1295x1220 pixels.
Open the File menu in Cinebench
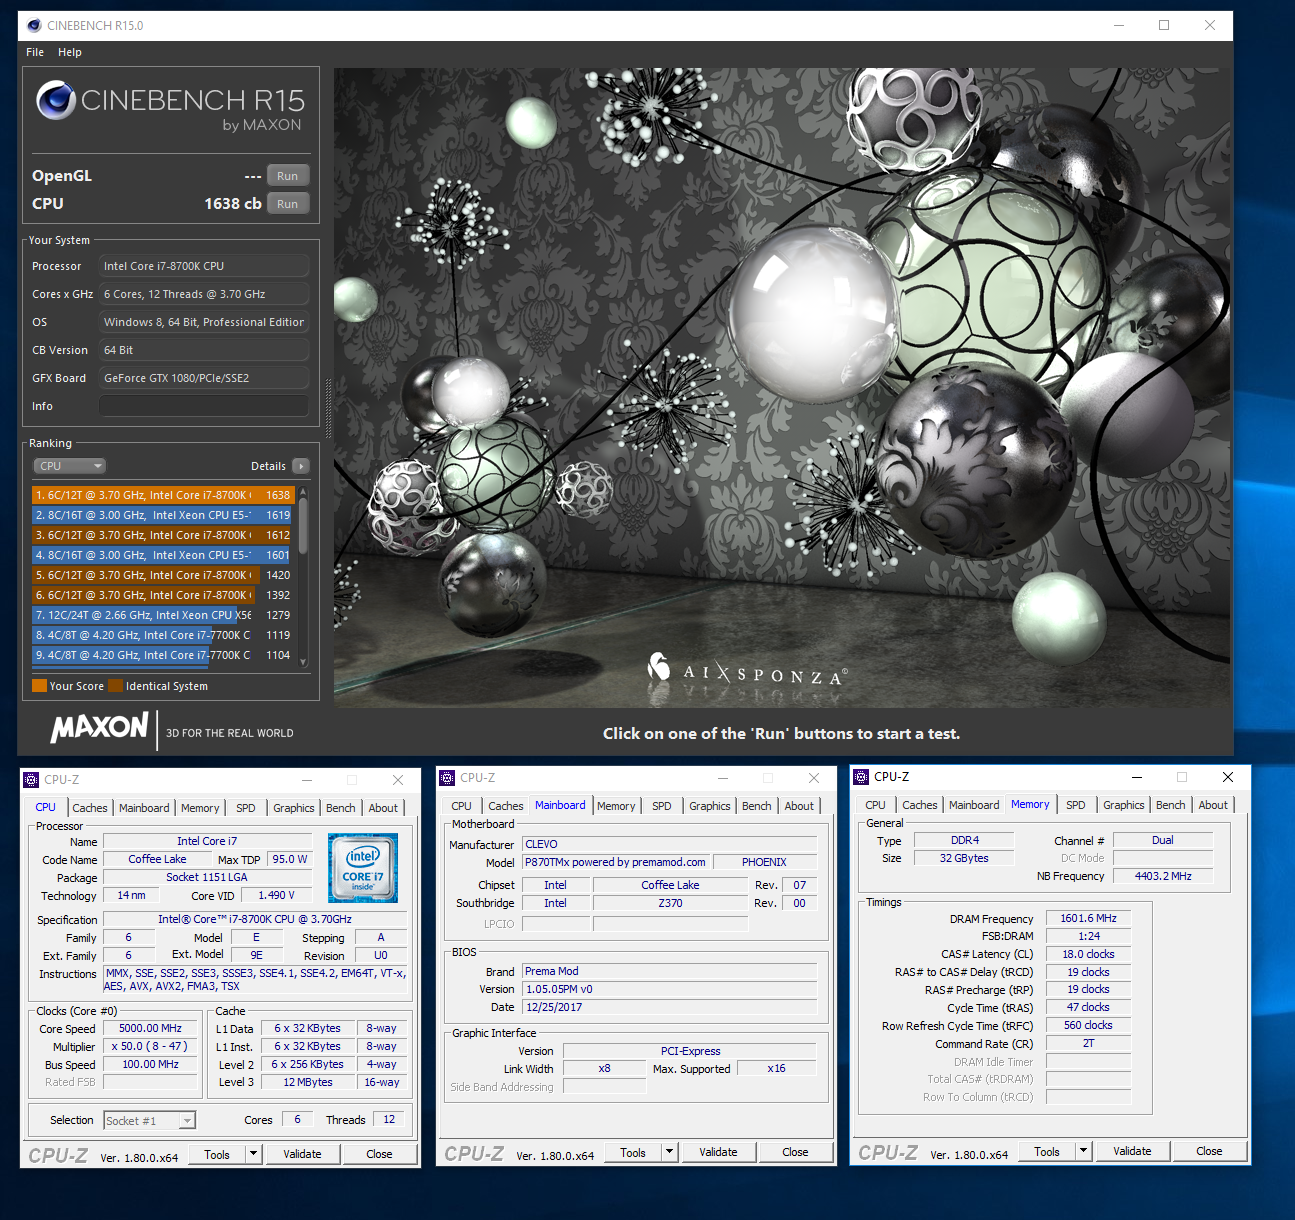click(x=35, y=52)
